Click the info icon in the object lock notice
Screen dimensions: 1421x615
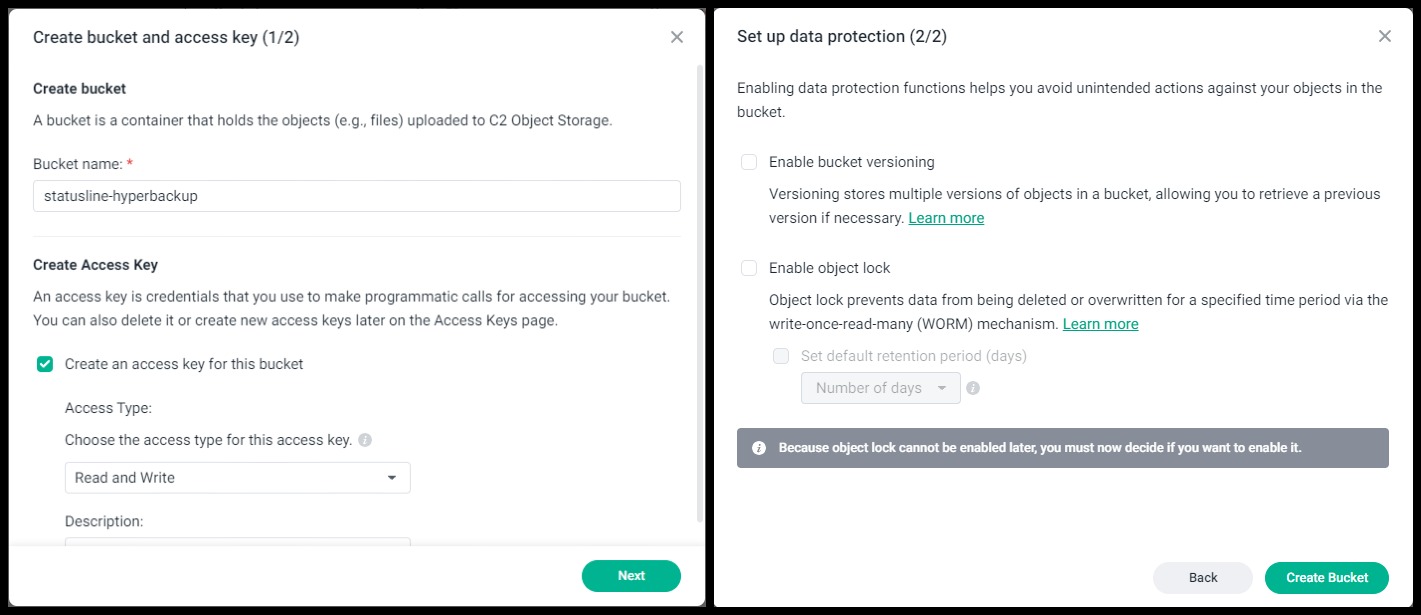tap(759, 448)
